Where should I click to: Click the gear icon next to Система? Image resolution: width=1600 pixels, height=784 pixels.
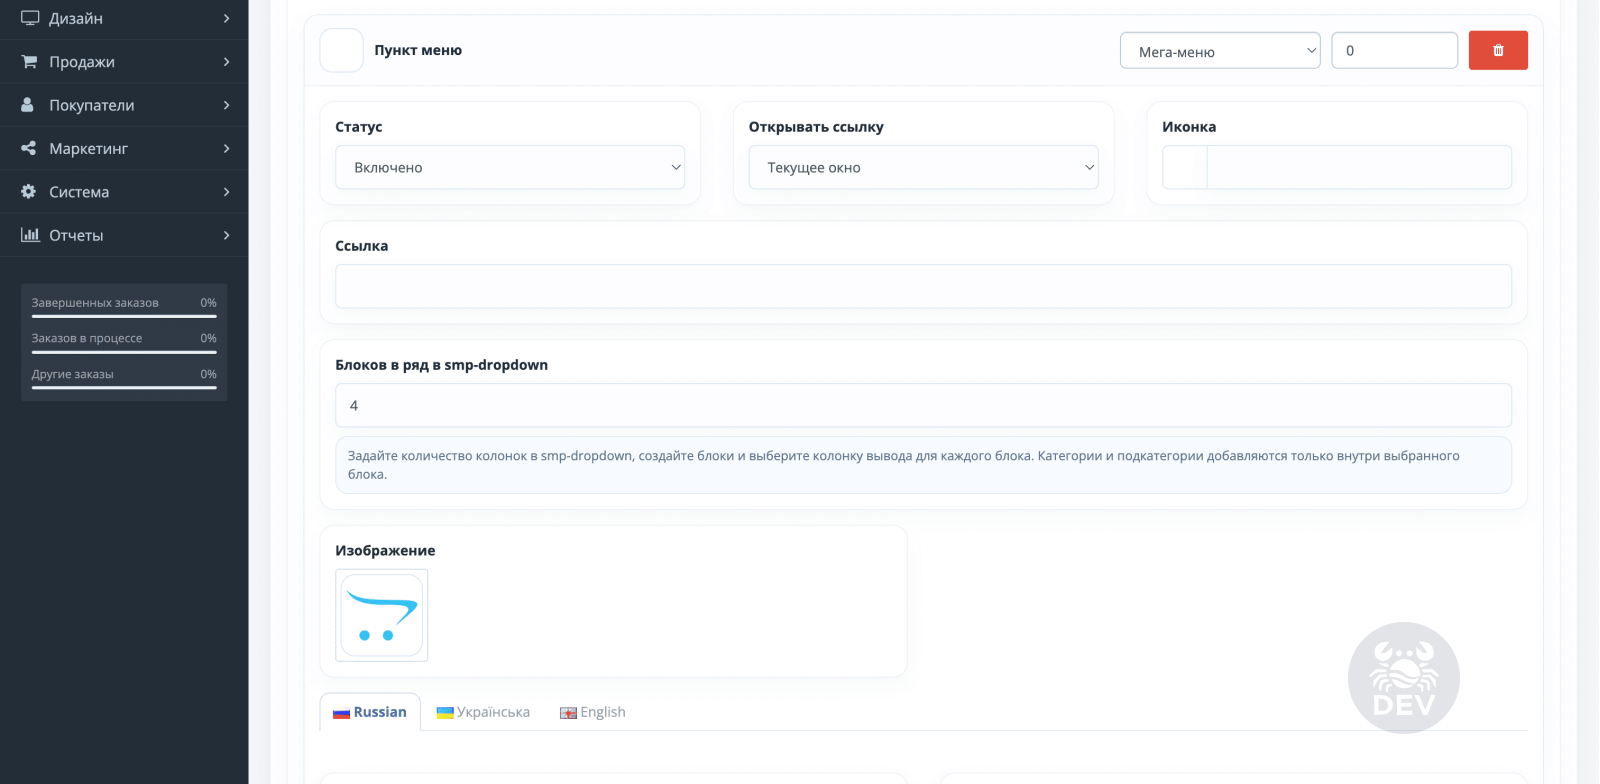tap(28, 191)
